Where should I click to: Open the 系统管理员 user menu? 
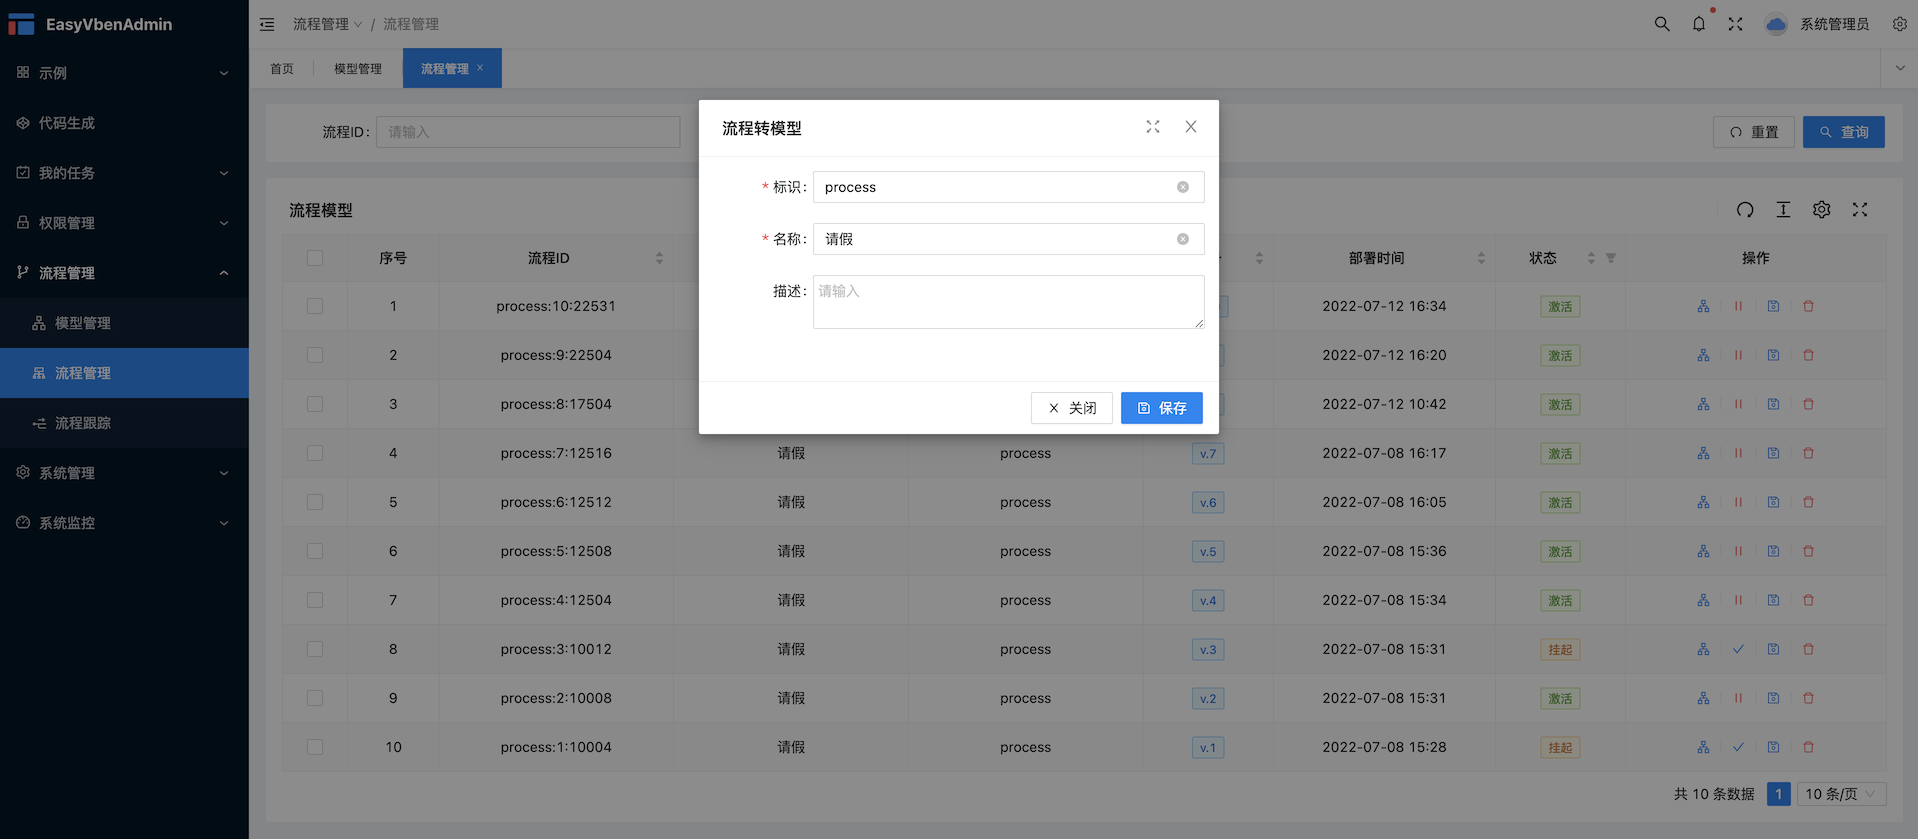point(1818,24)
